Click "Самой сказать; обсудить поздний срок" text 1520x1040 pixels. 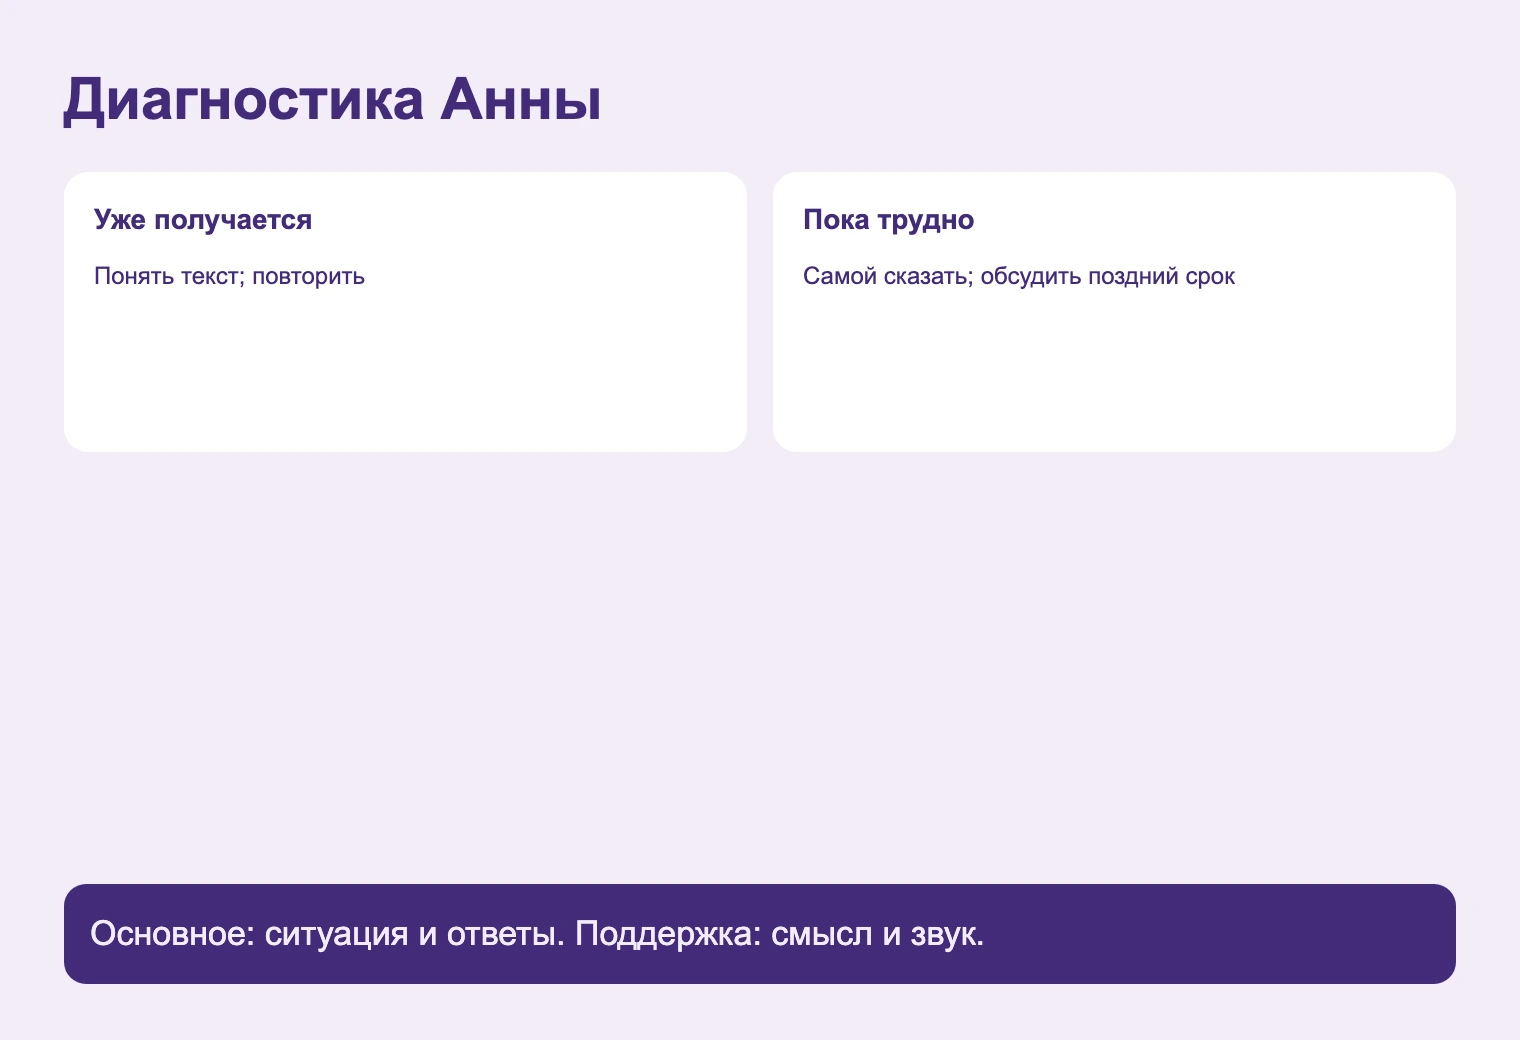[1019, 276]
